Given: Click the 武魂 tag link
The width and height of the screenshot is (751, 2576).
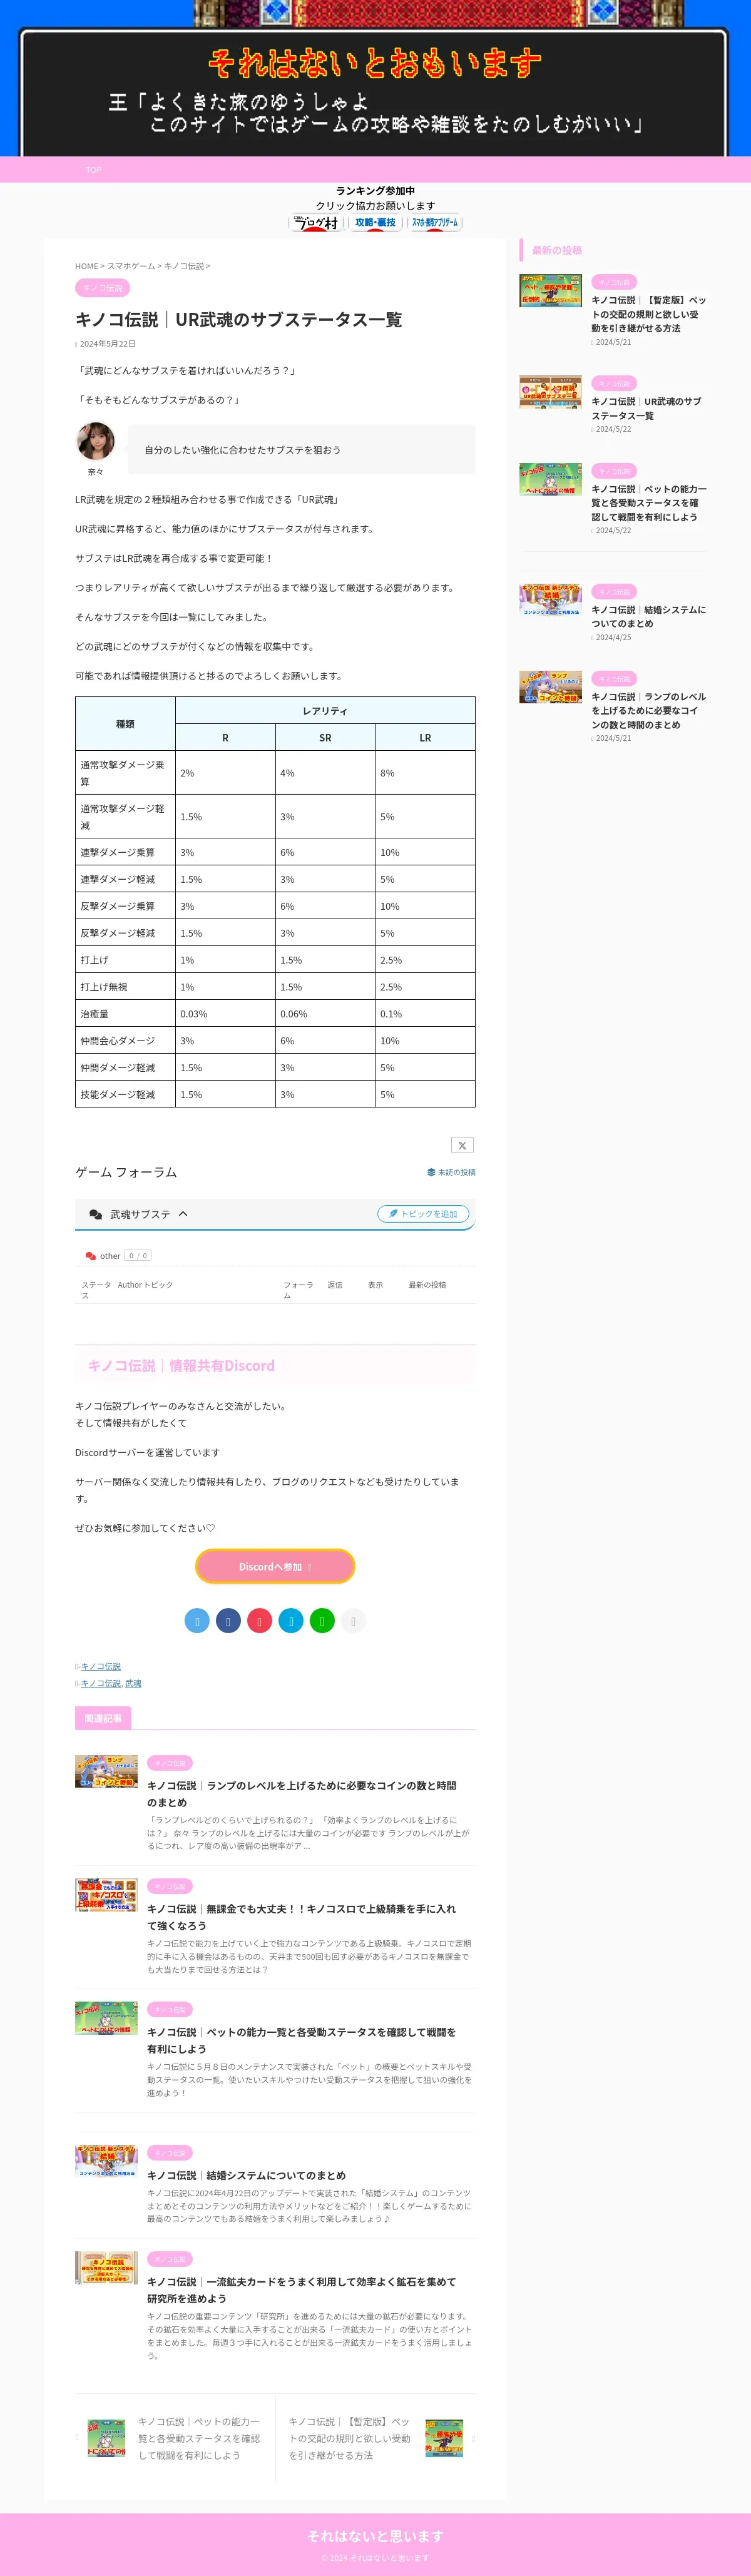Looking at the screenshot, I should point(133,1684).
